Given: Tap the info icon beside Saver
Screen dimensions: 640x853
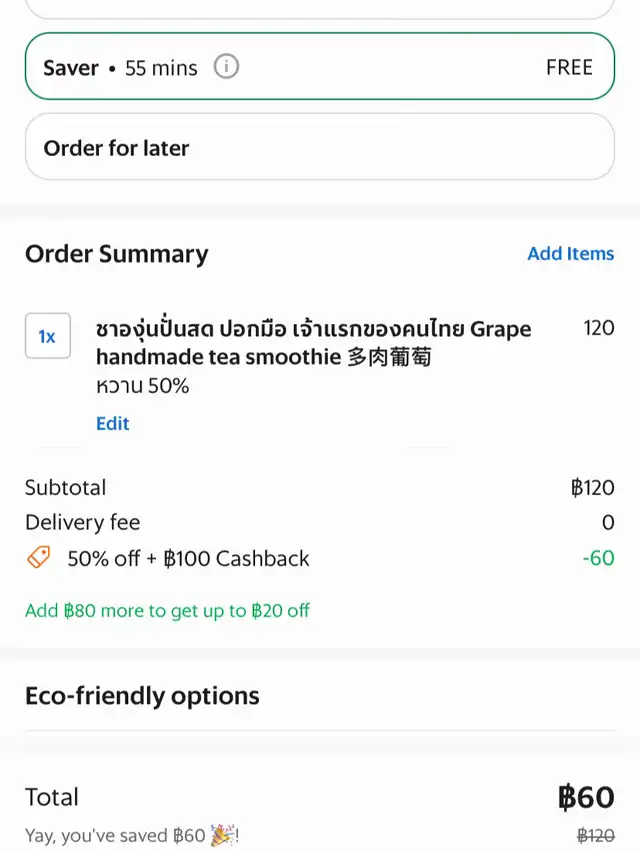Looking at the screenshot, I should tap(226, 68).
